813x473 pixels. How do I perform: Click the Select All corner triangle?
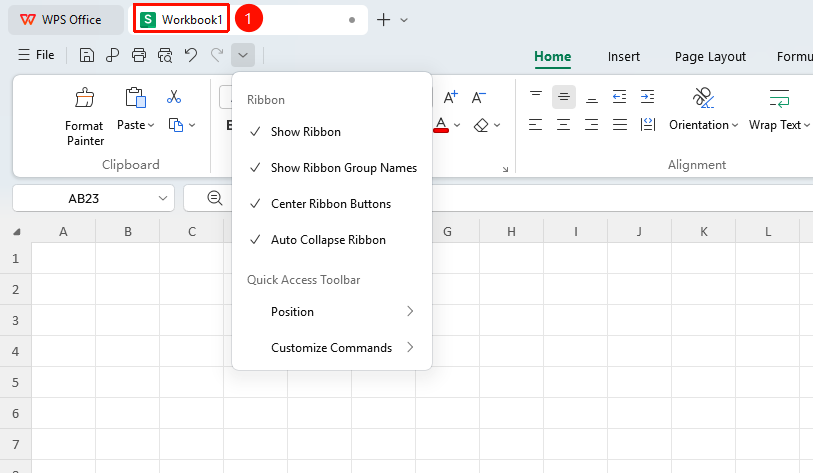click(17, 232)
